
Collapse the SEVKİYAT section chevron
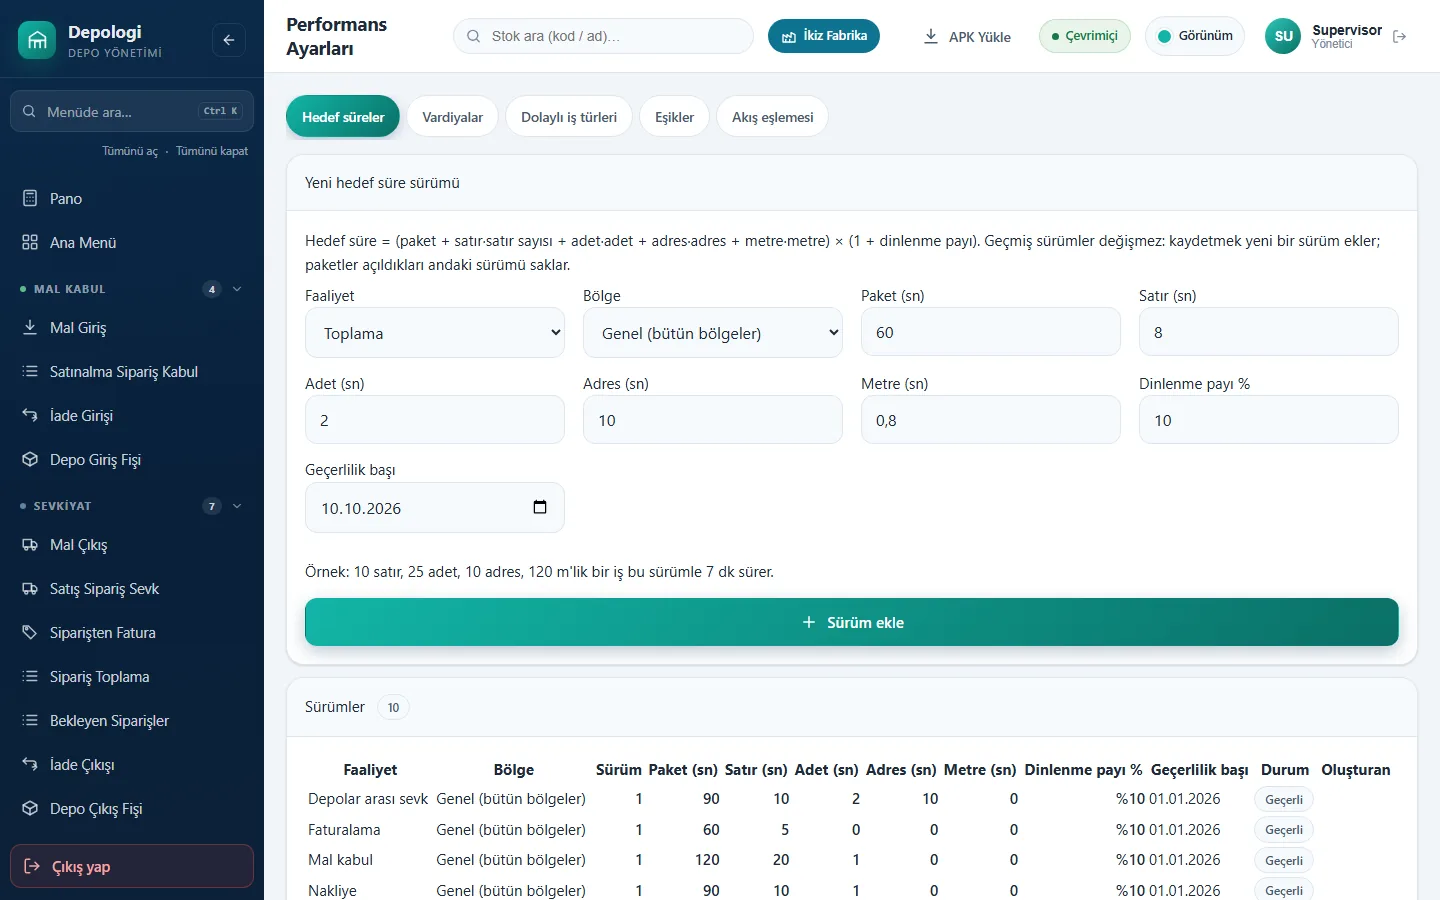click(237, 506)
